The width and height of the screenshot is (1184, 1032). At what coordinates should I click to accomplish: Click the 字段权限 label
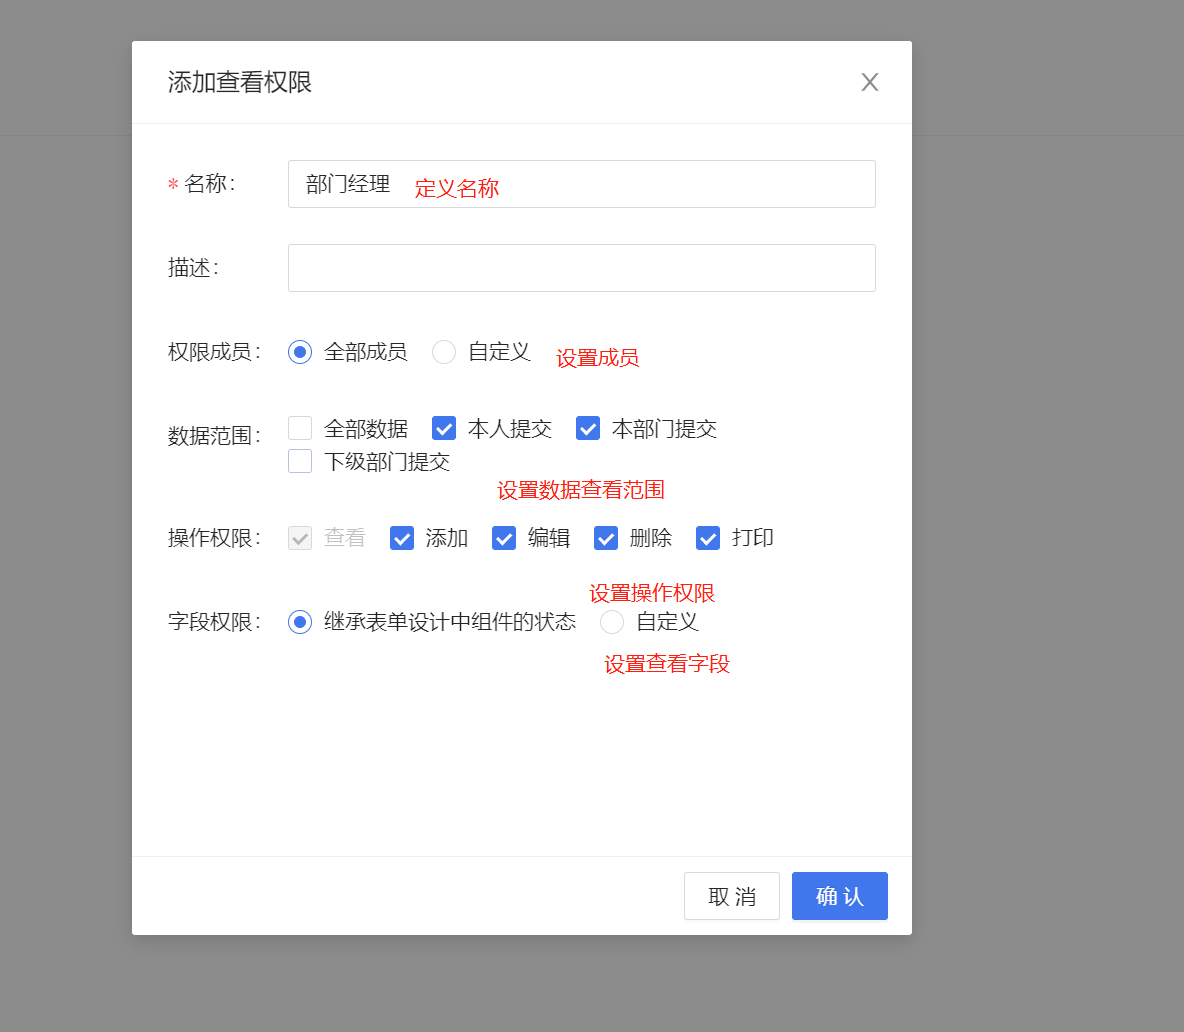point(214,622)
